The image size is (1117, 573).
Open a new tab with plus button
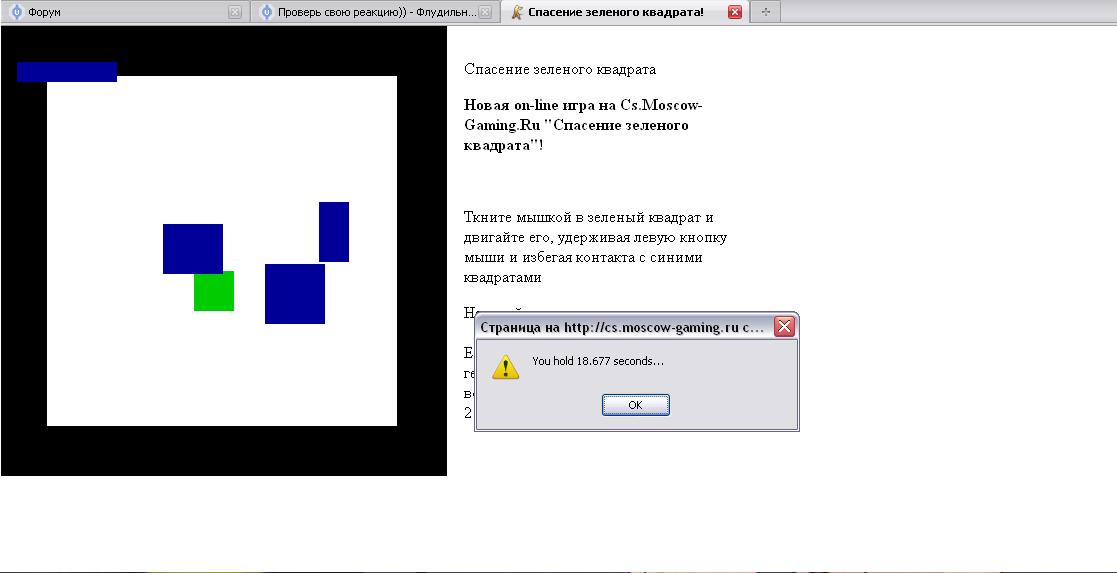point(766,12)
